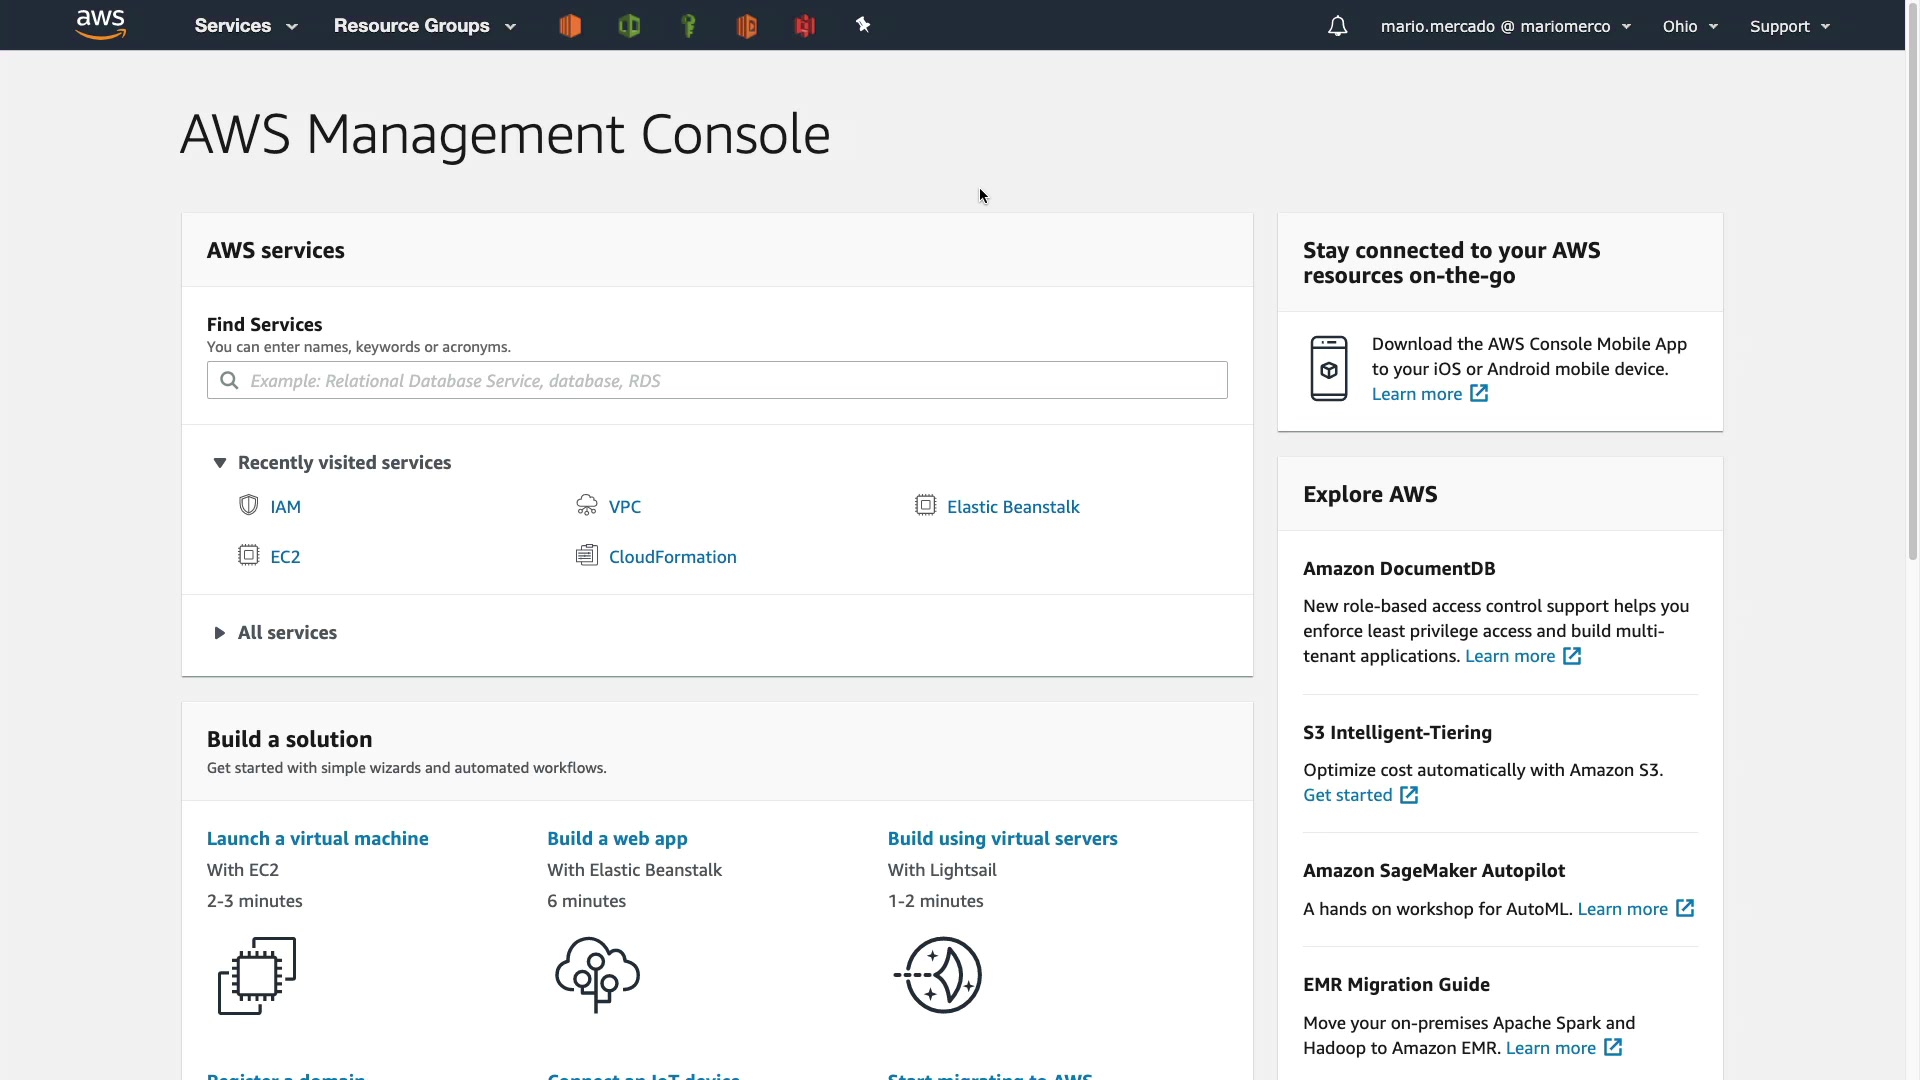Open the orange EC2 shortcut in navbar
Screen dimensions: 1920x1080
point(570,26)
